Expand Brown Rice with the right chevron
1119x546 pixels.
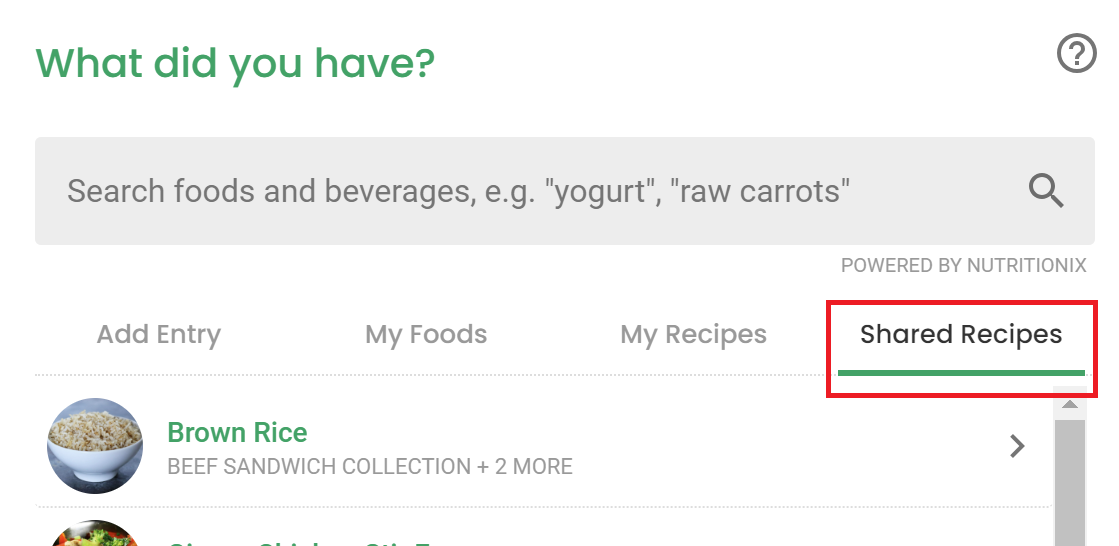coord(1017,446)
